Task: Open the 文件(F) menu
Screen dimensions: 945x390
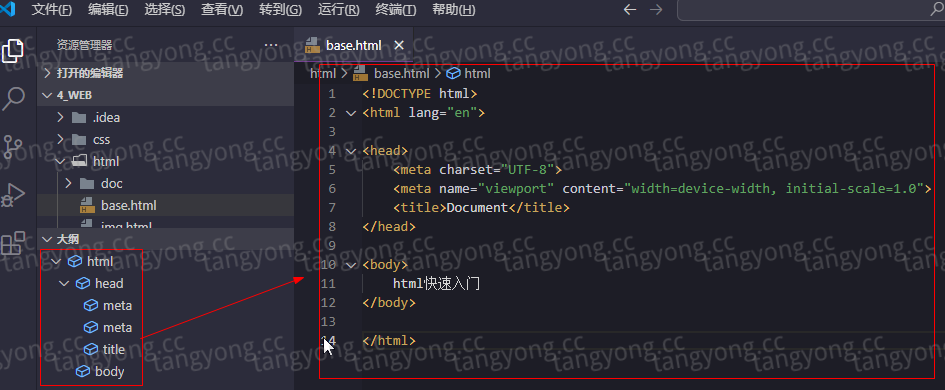Action: point(51,10)
